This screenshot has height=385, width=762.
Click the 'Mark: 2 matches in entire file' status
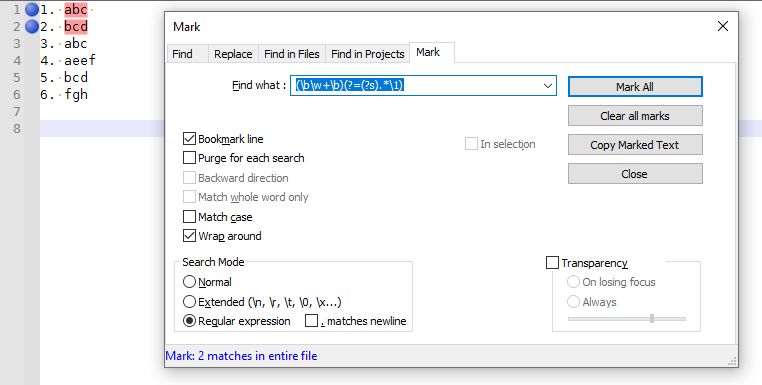(x=242, y=356)
